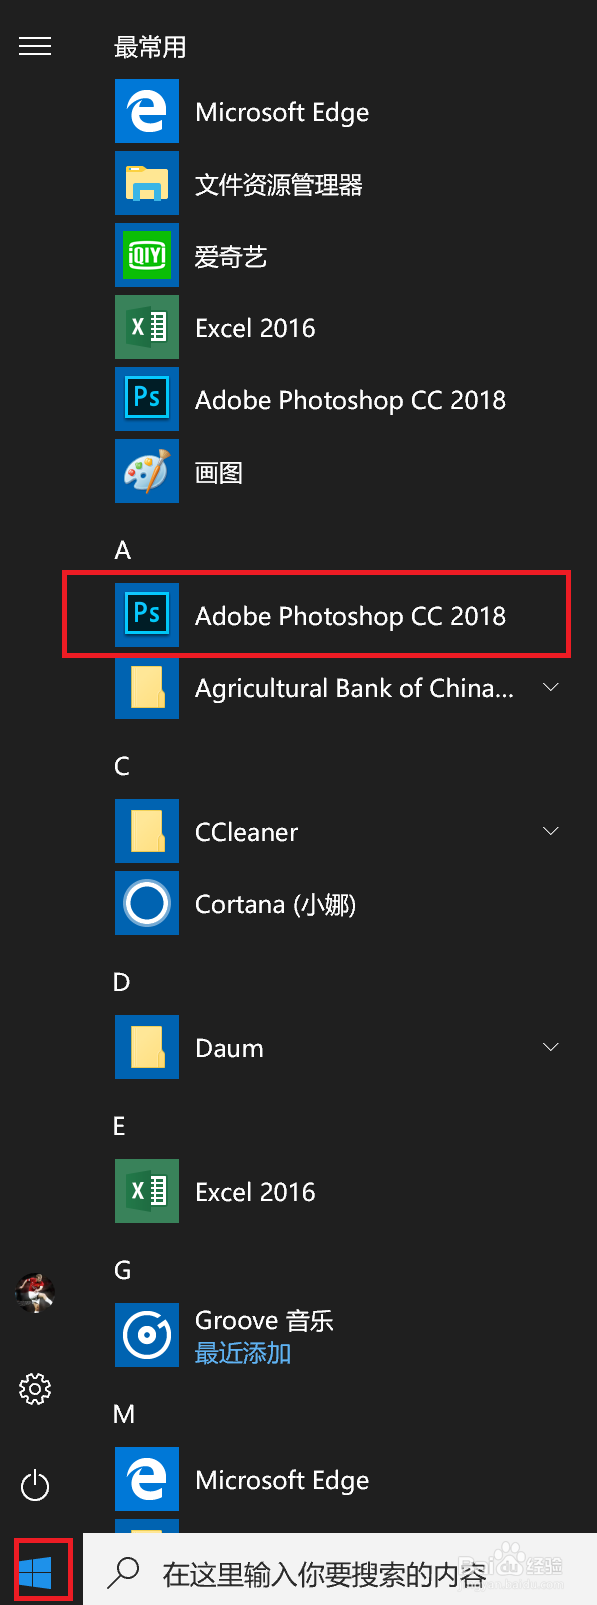
Task: Open the hamburger menu at top left
Action: (35, 46)
